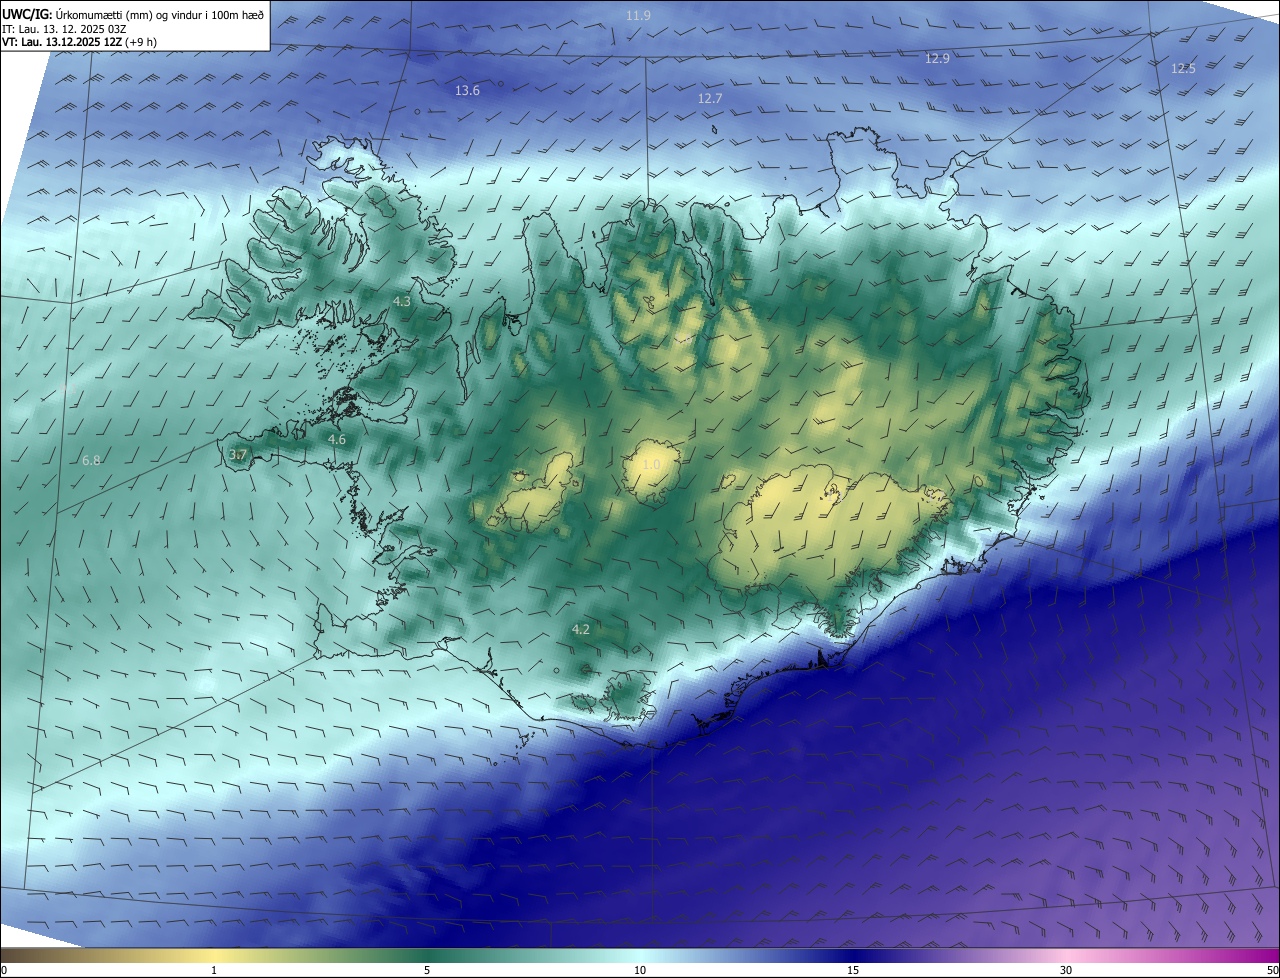Click the 30 tick on the color scale
This screenshot has width=1280, height=978.
[1066, 970]
